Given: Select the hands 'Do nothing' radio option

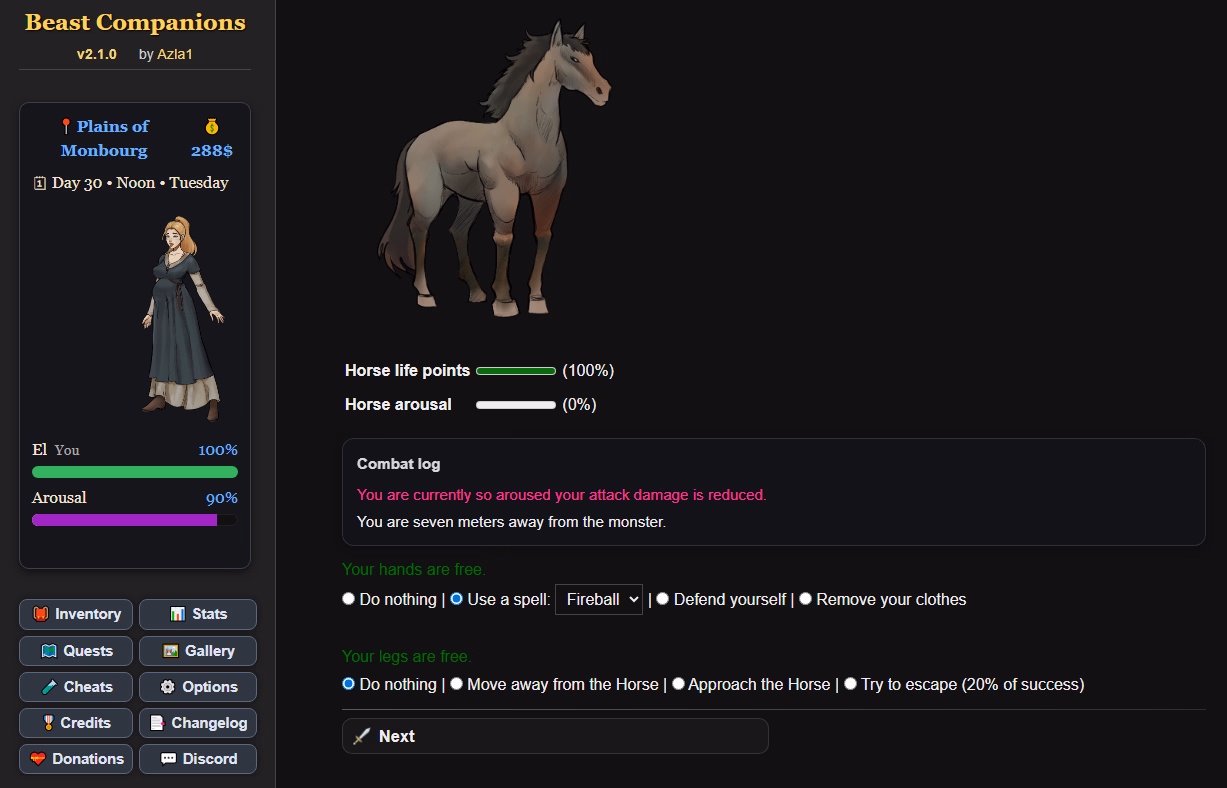Looking at the screenshot, I should pos(349,599).
